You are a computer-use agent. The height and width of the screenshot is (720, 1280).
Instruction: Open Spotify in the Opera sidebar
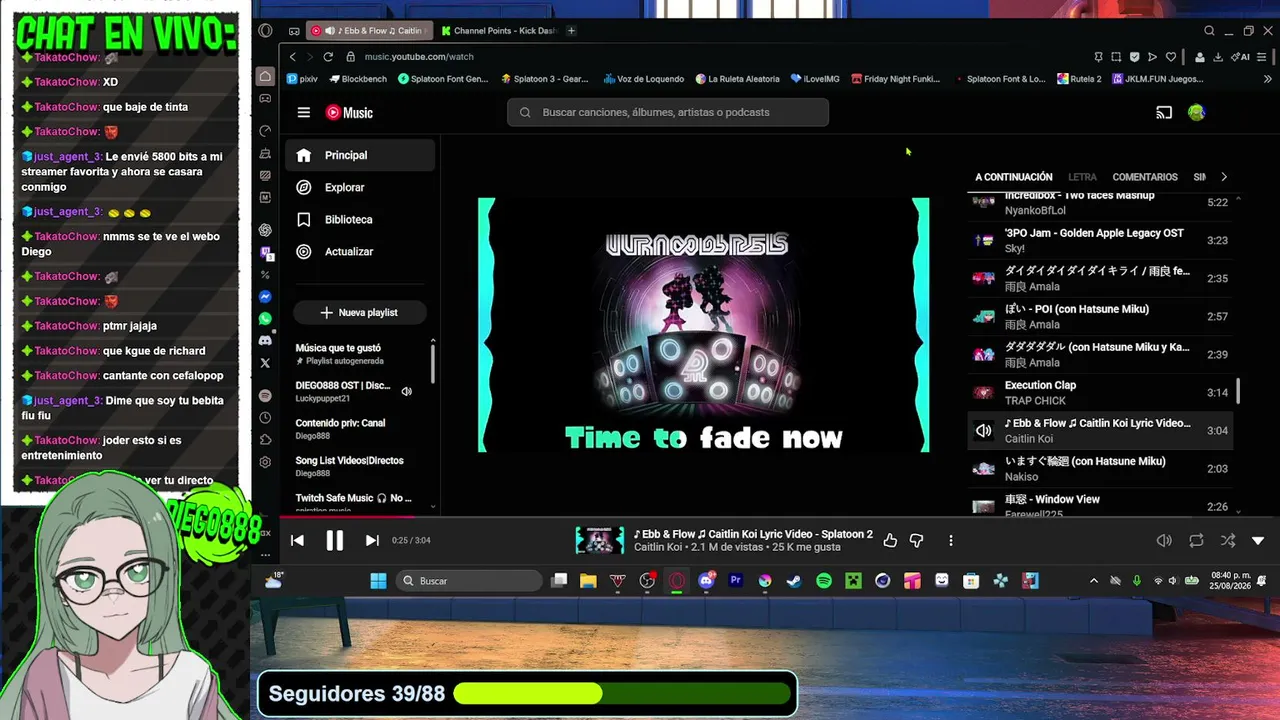tap(265, 396)
